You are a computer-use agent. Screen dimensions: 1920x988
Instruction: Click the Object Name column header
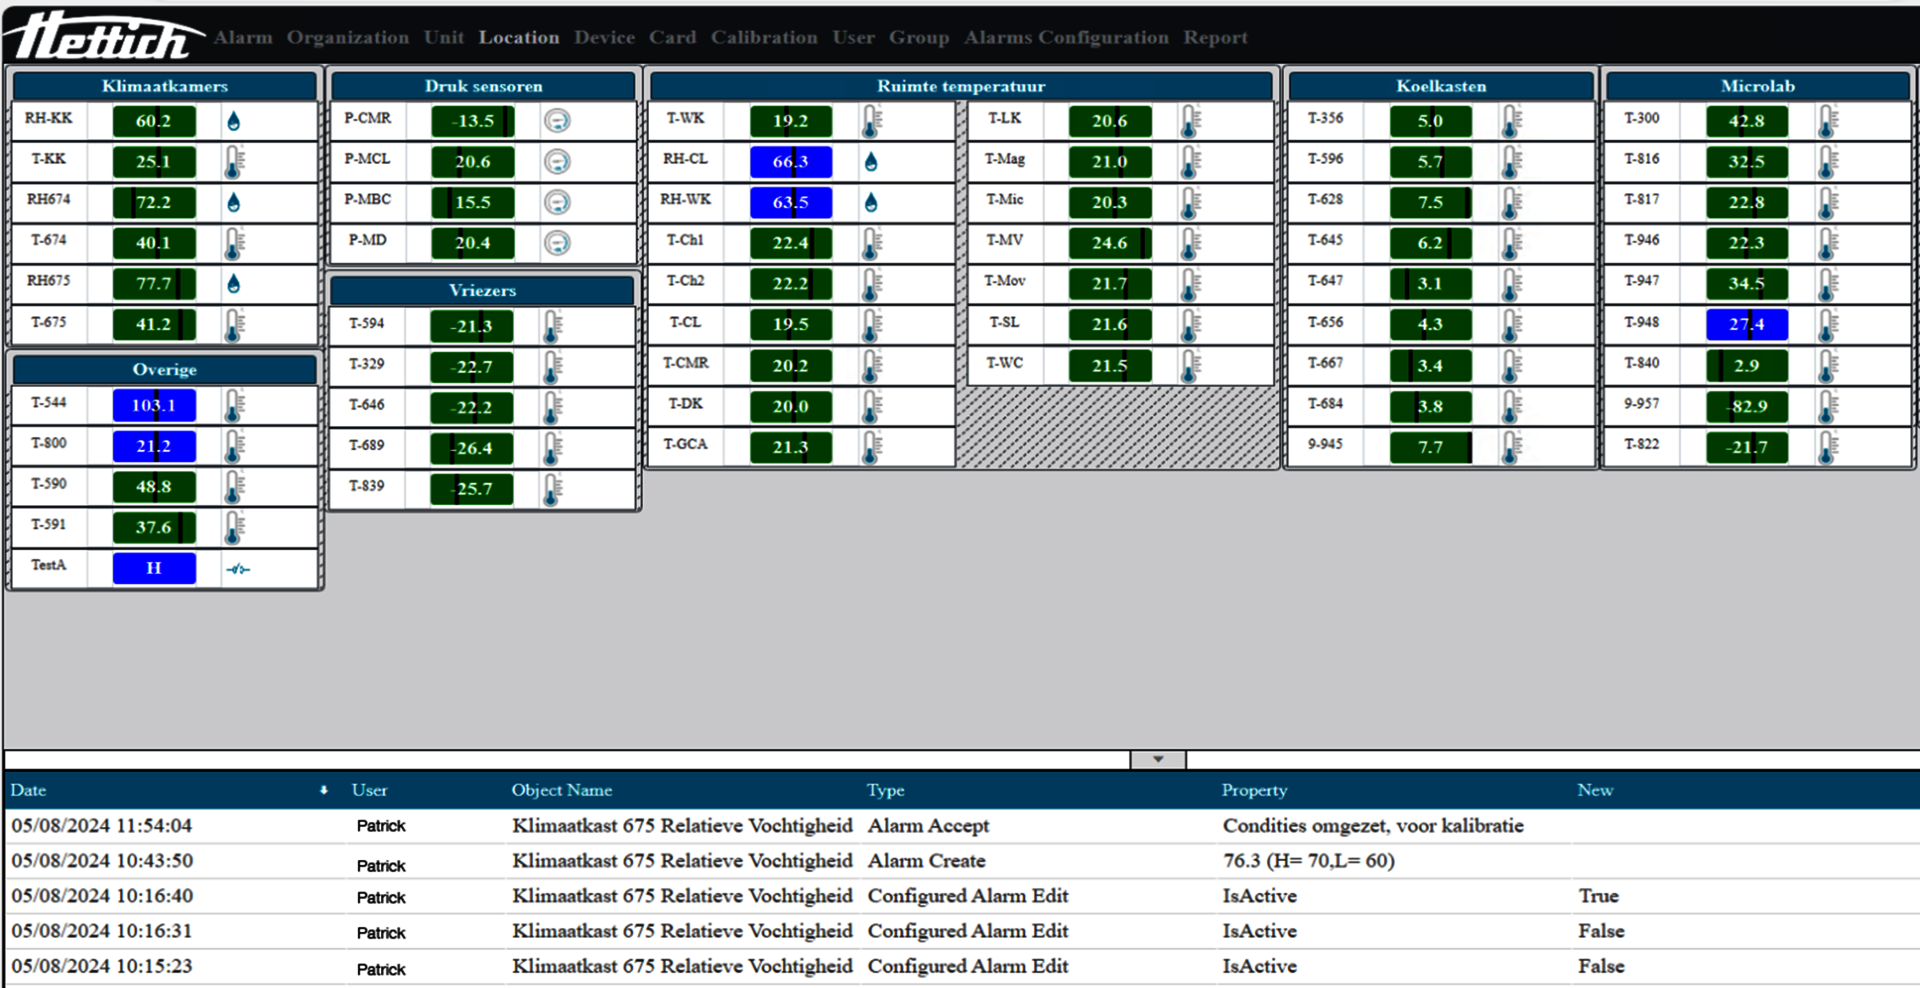[561, 790]
